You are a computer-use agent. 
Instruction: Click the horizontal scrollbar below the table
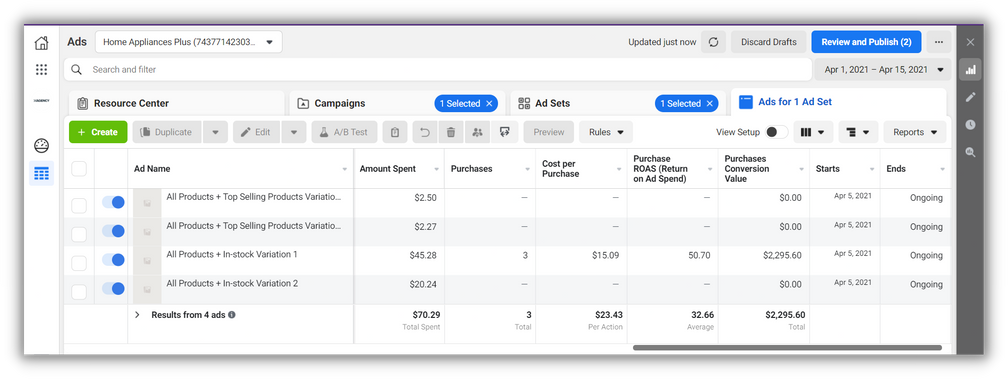(x=787, y=348)
